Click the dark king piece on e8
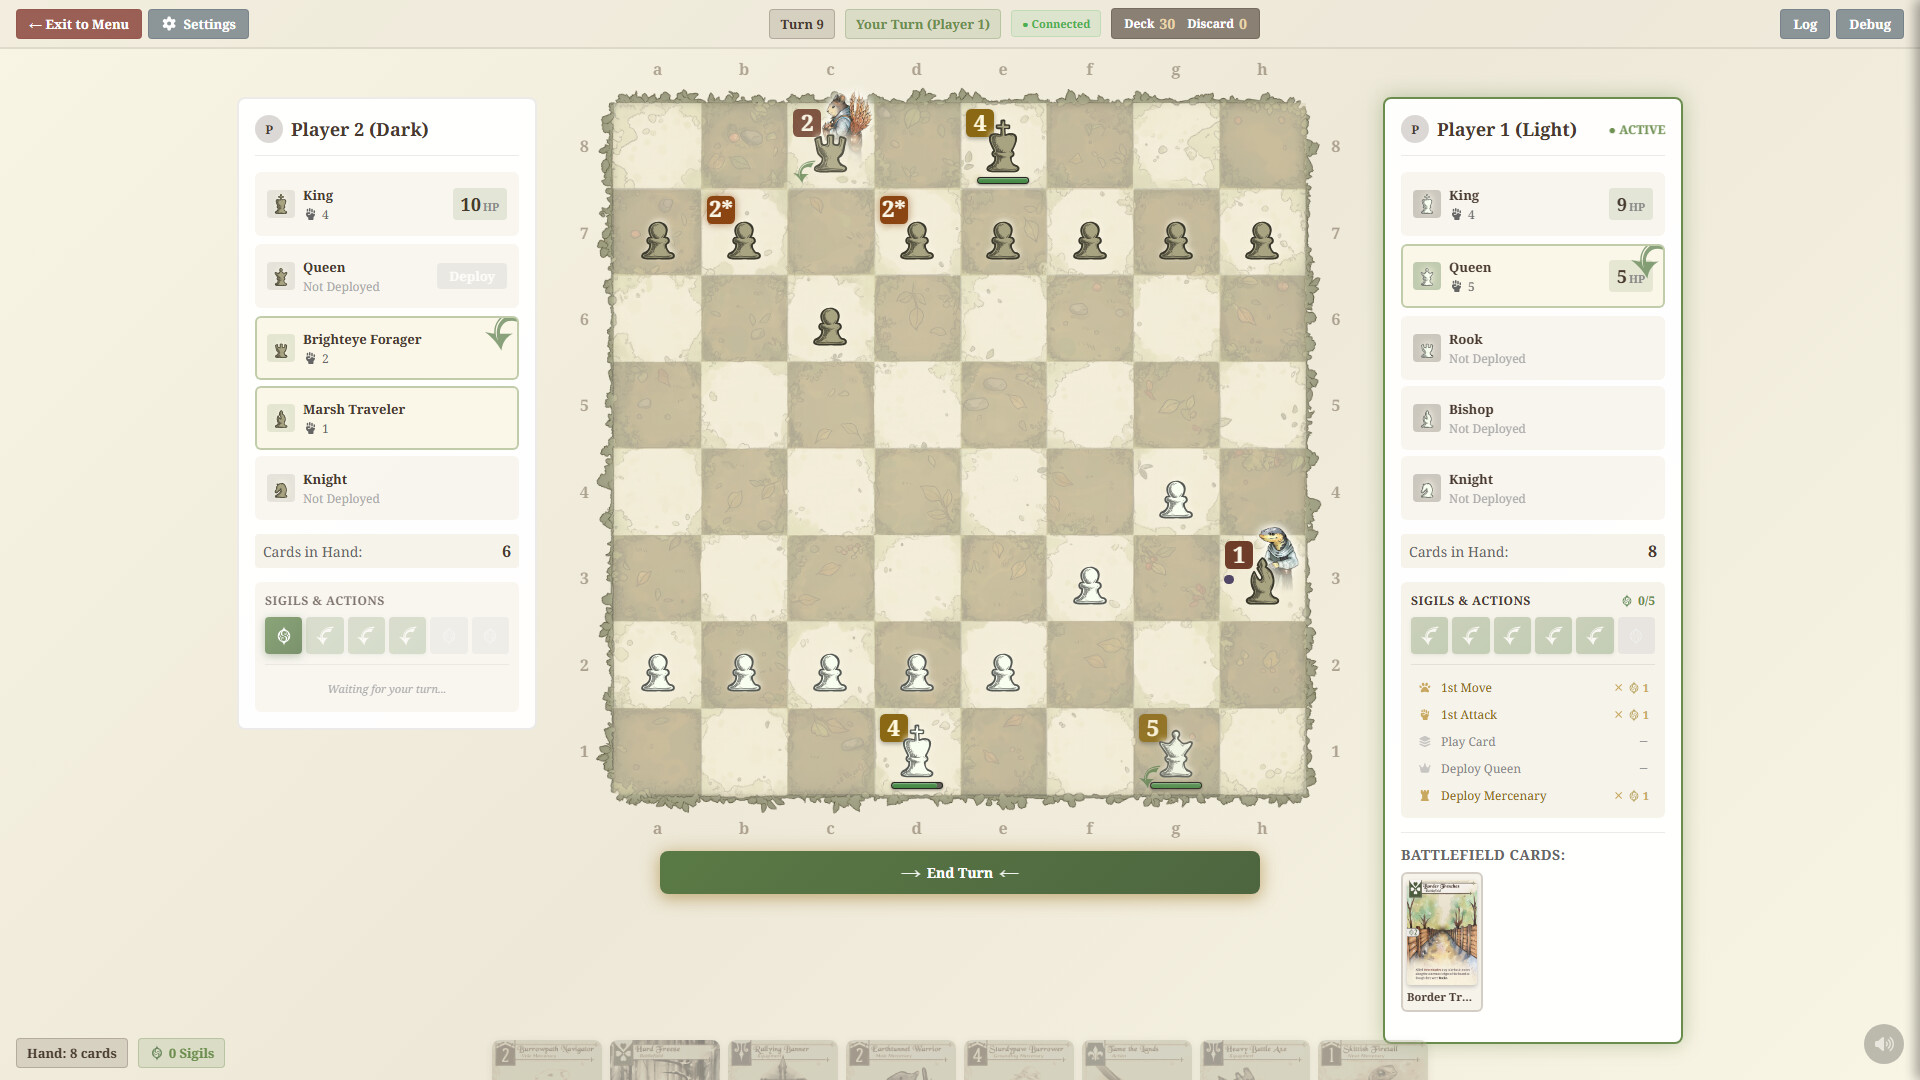 [x=1002, y=149]
